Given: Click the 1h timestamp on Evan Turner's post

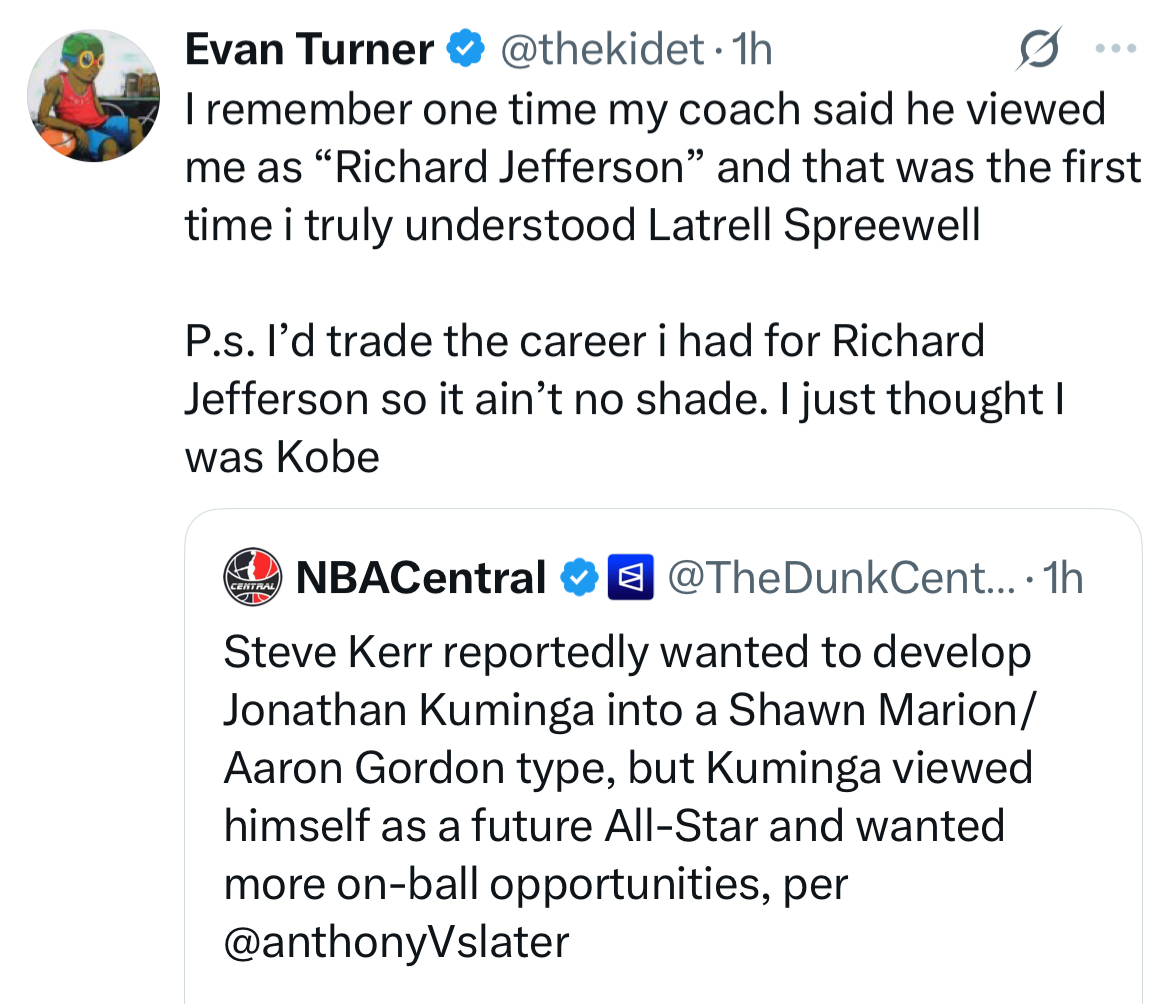Looking at the screenshot, I should (752, 49).
